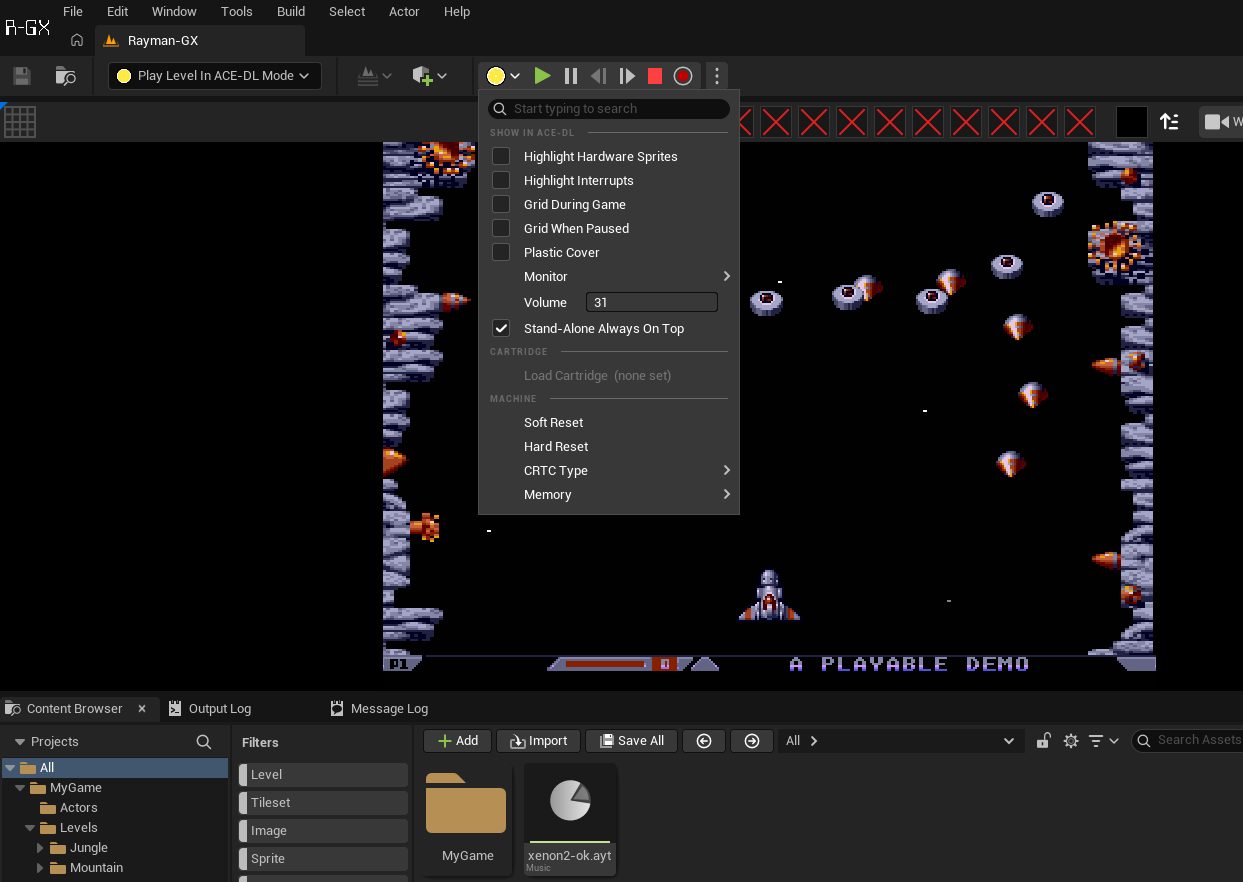Expand the Monitor submenu

pos(609,276)
